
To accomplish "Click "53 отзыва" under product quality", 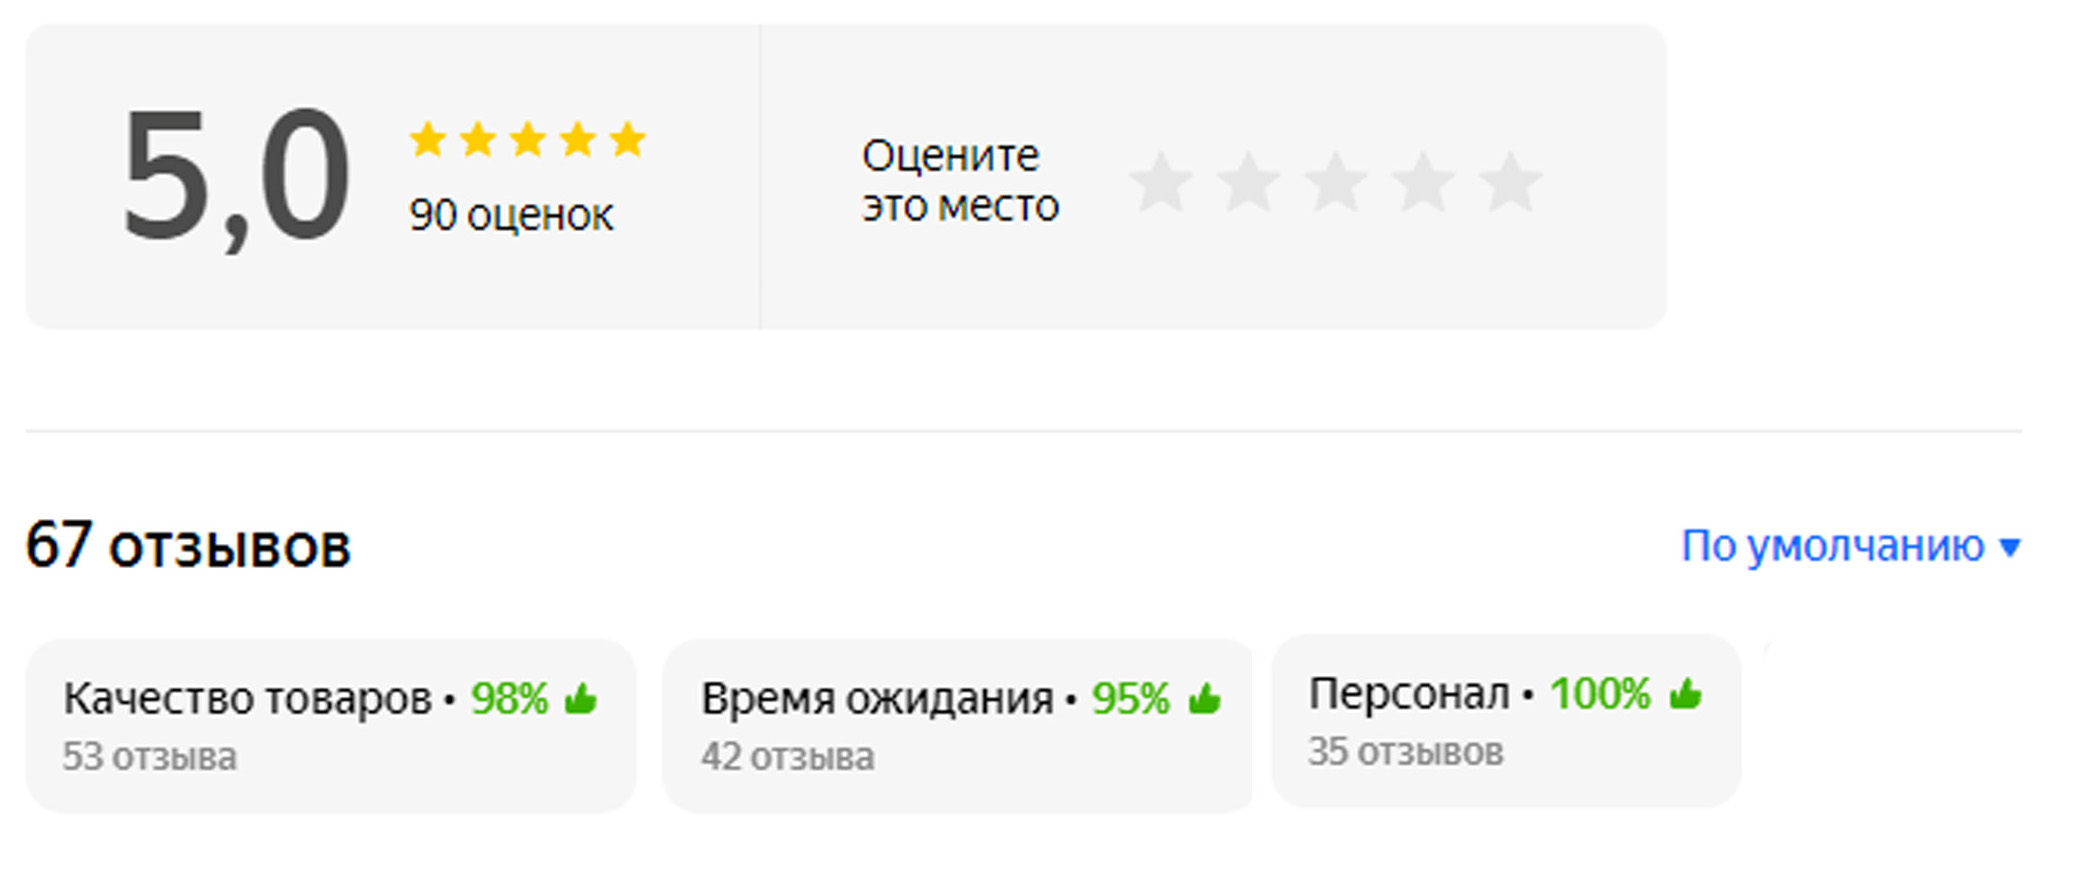I will [150, 757].
